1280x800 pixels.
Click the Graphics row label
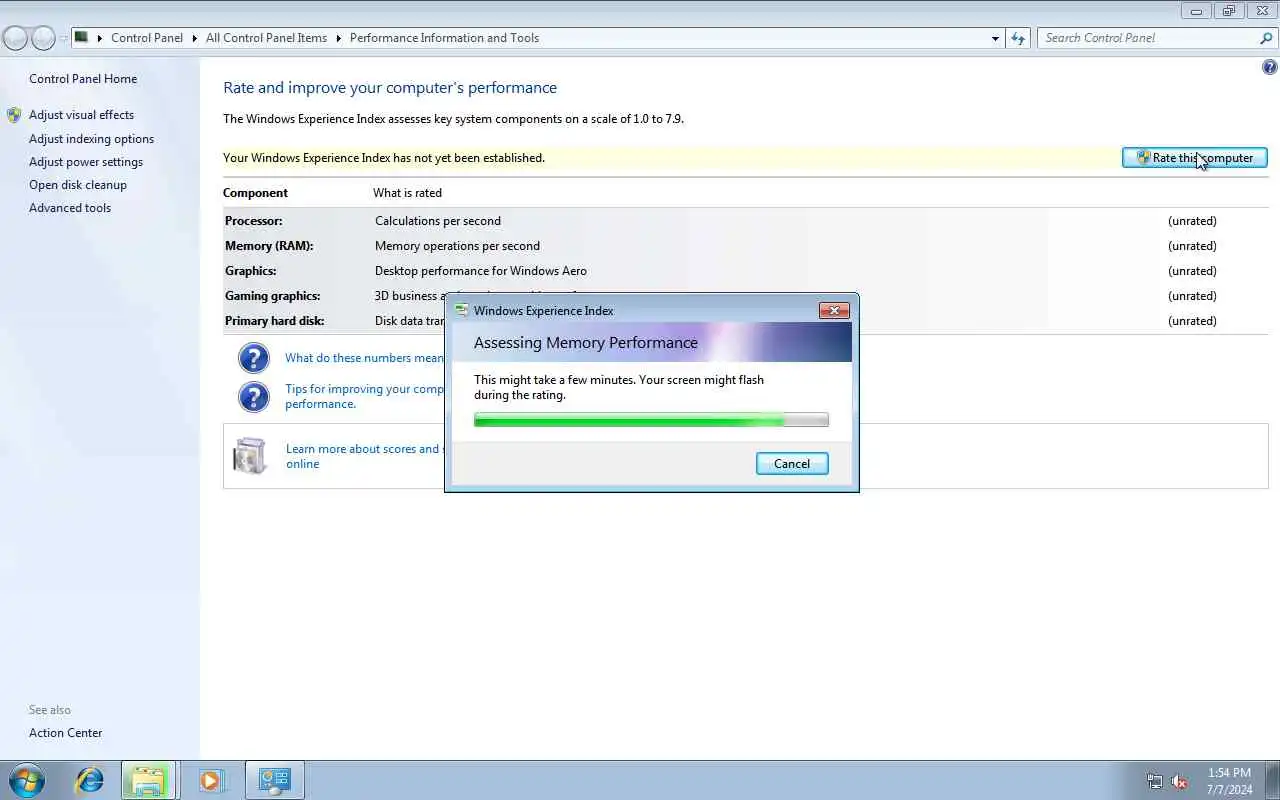250,271
